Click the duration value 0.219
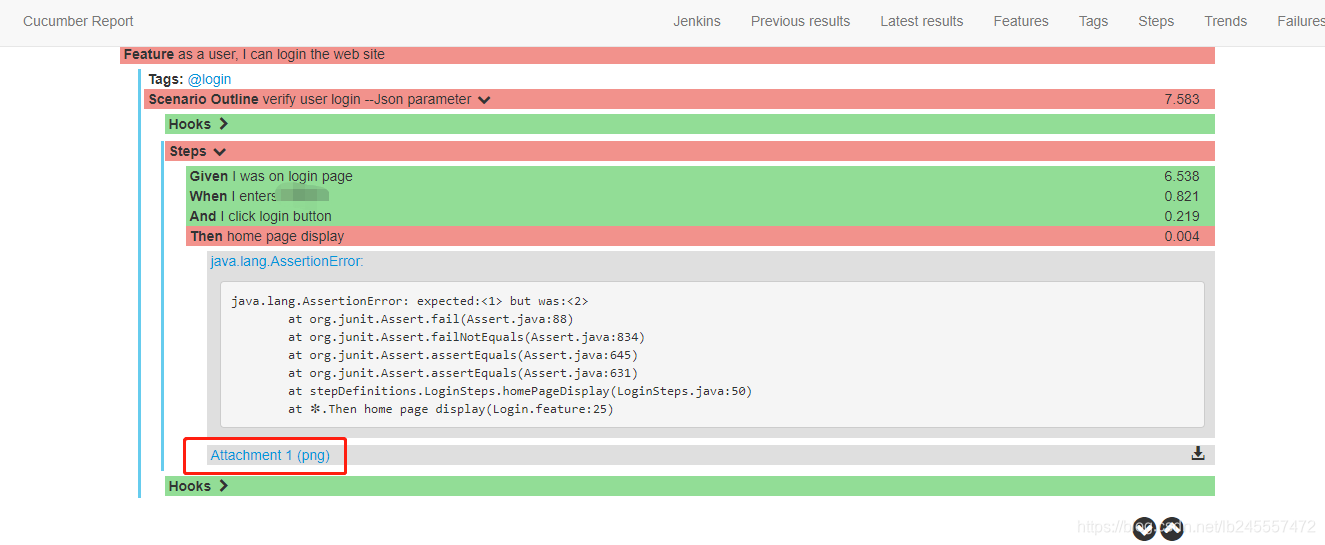Screen dimensions: 1325x545 click(1182, 216)
